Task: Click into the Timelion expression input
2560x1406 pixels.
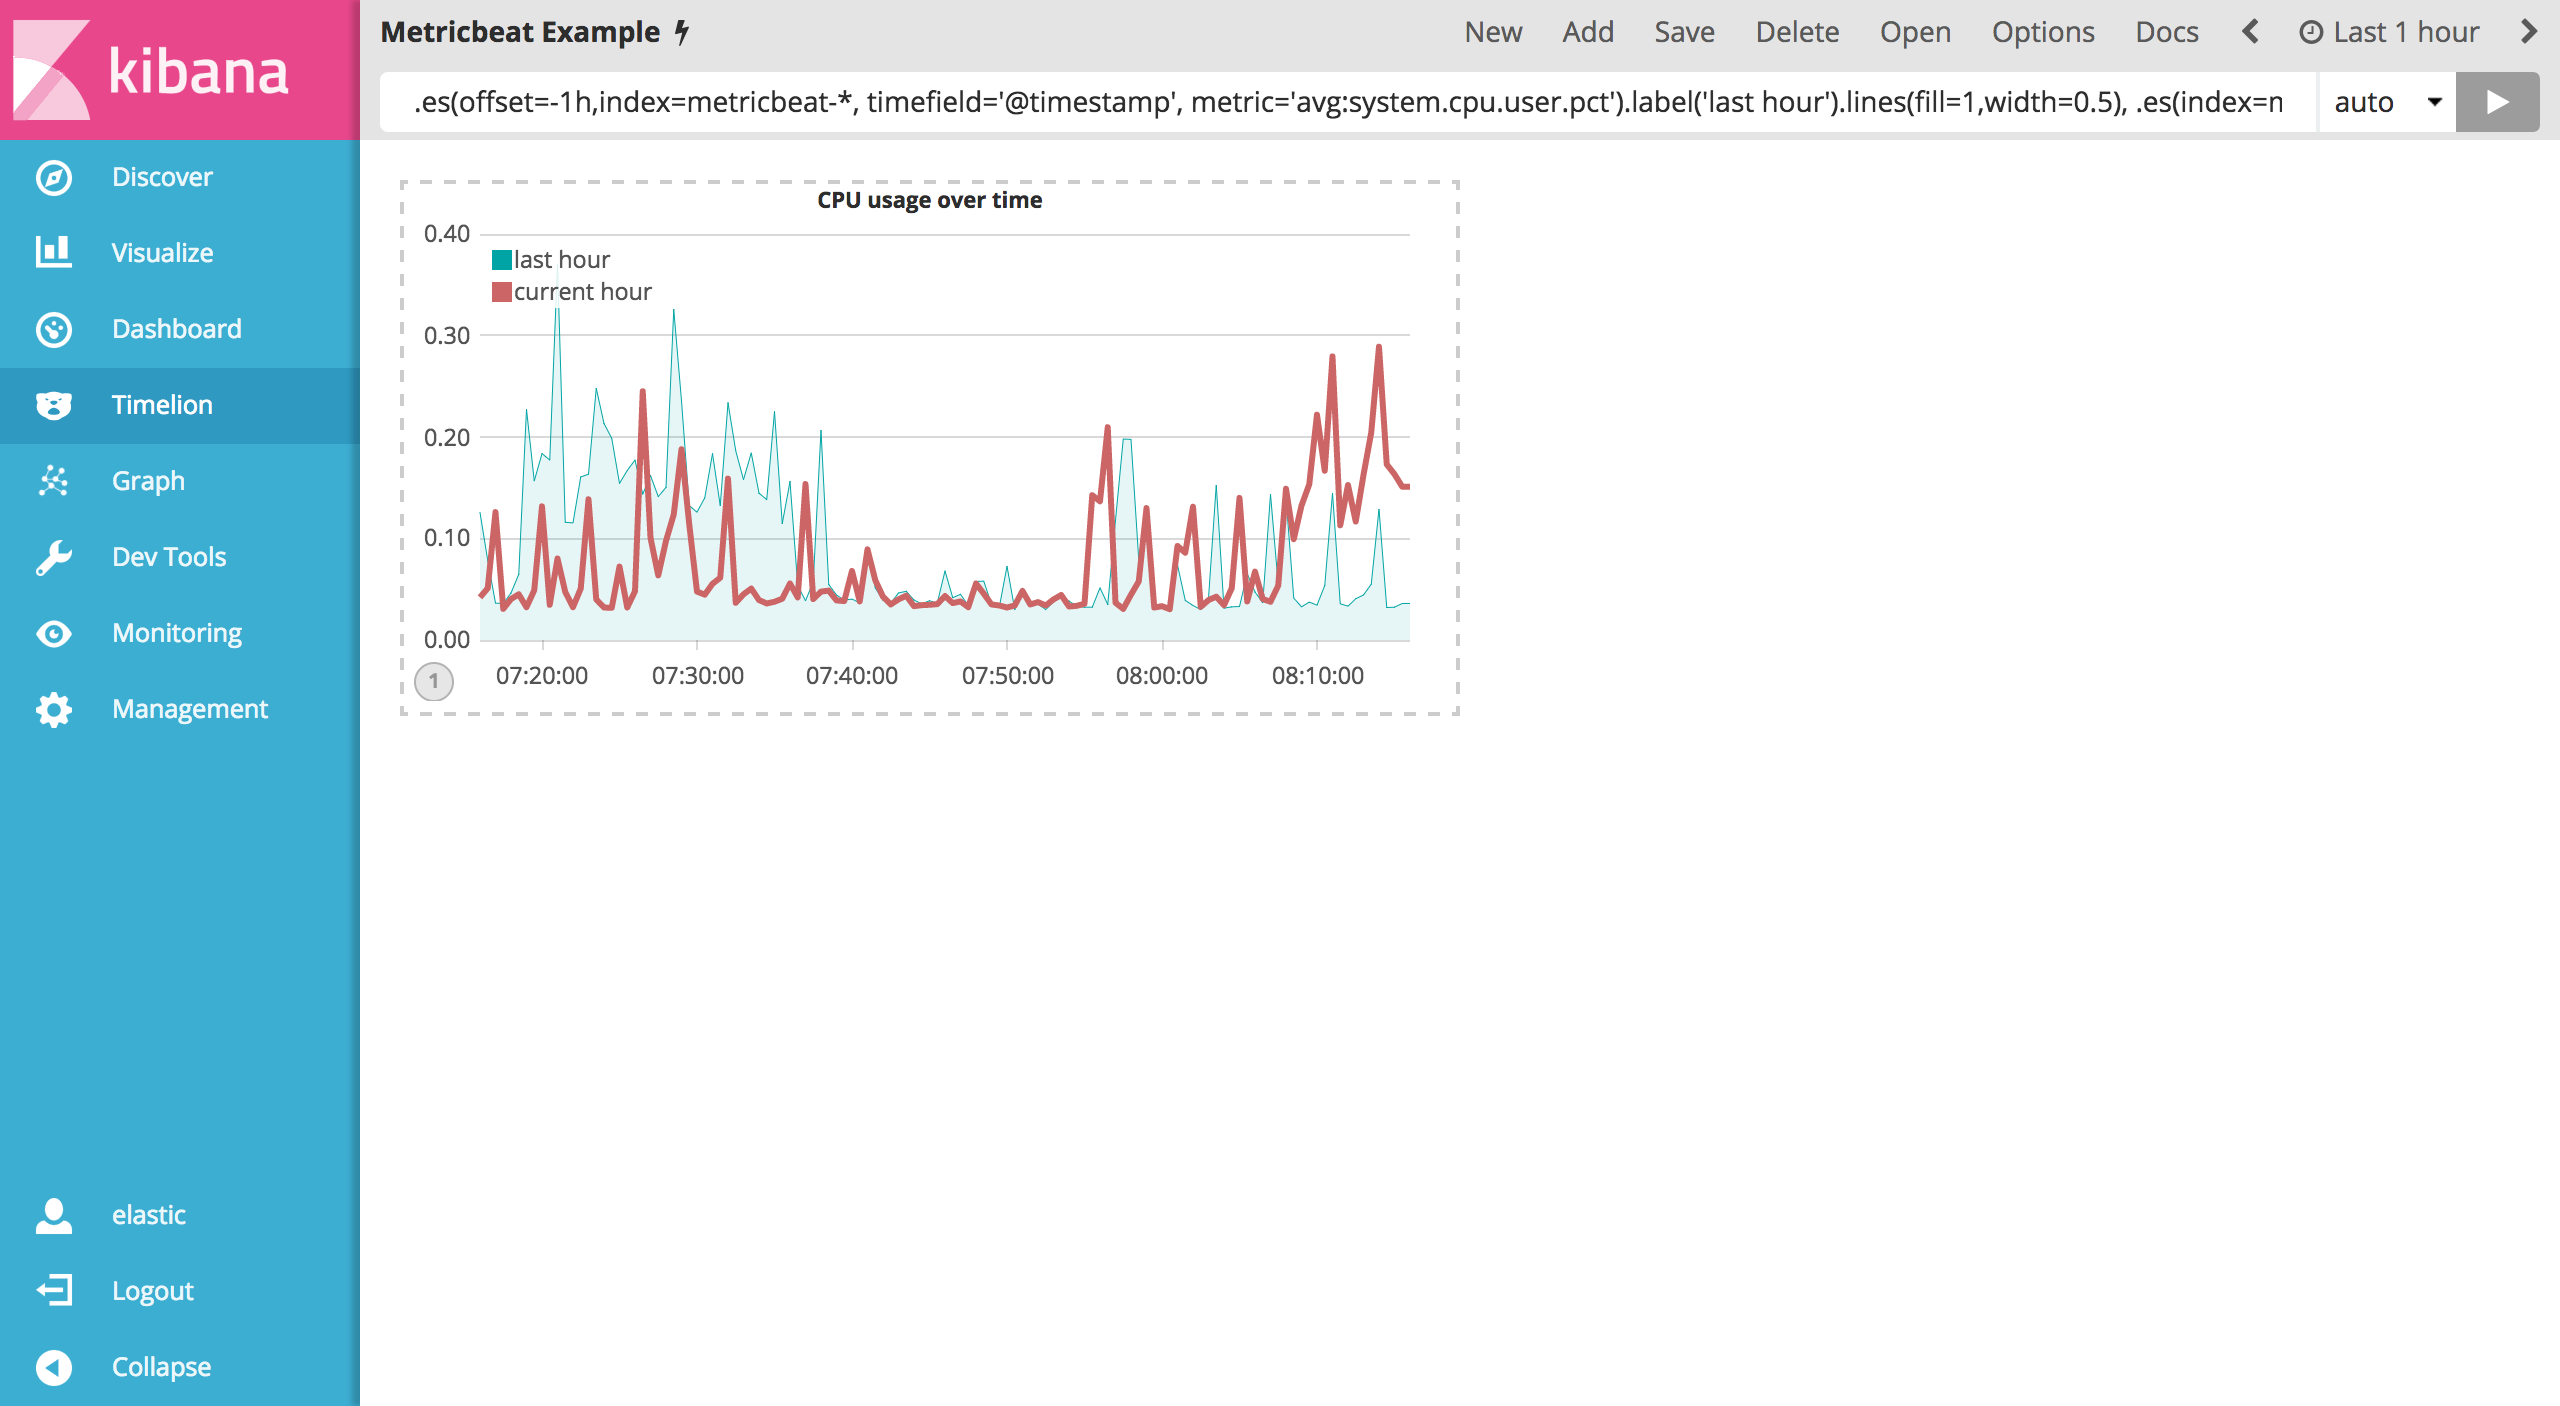Action: [1346, 102]
